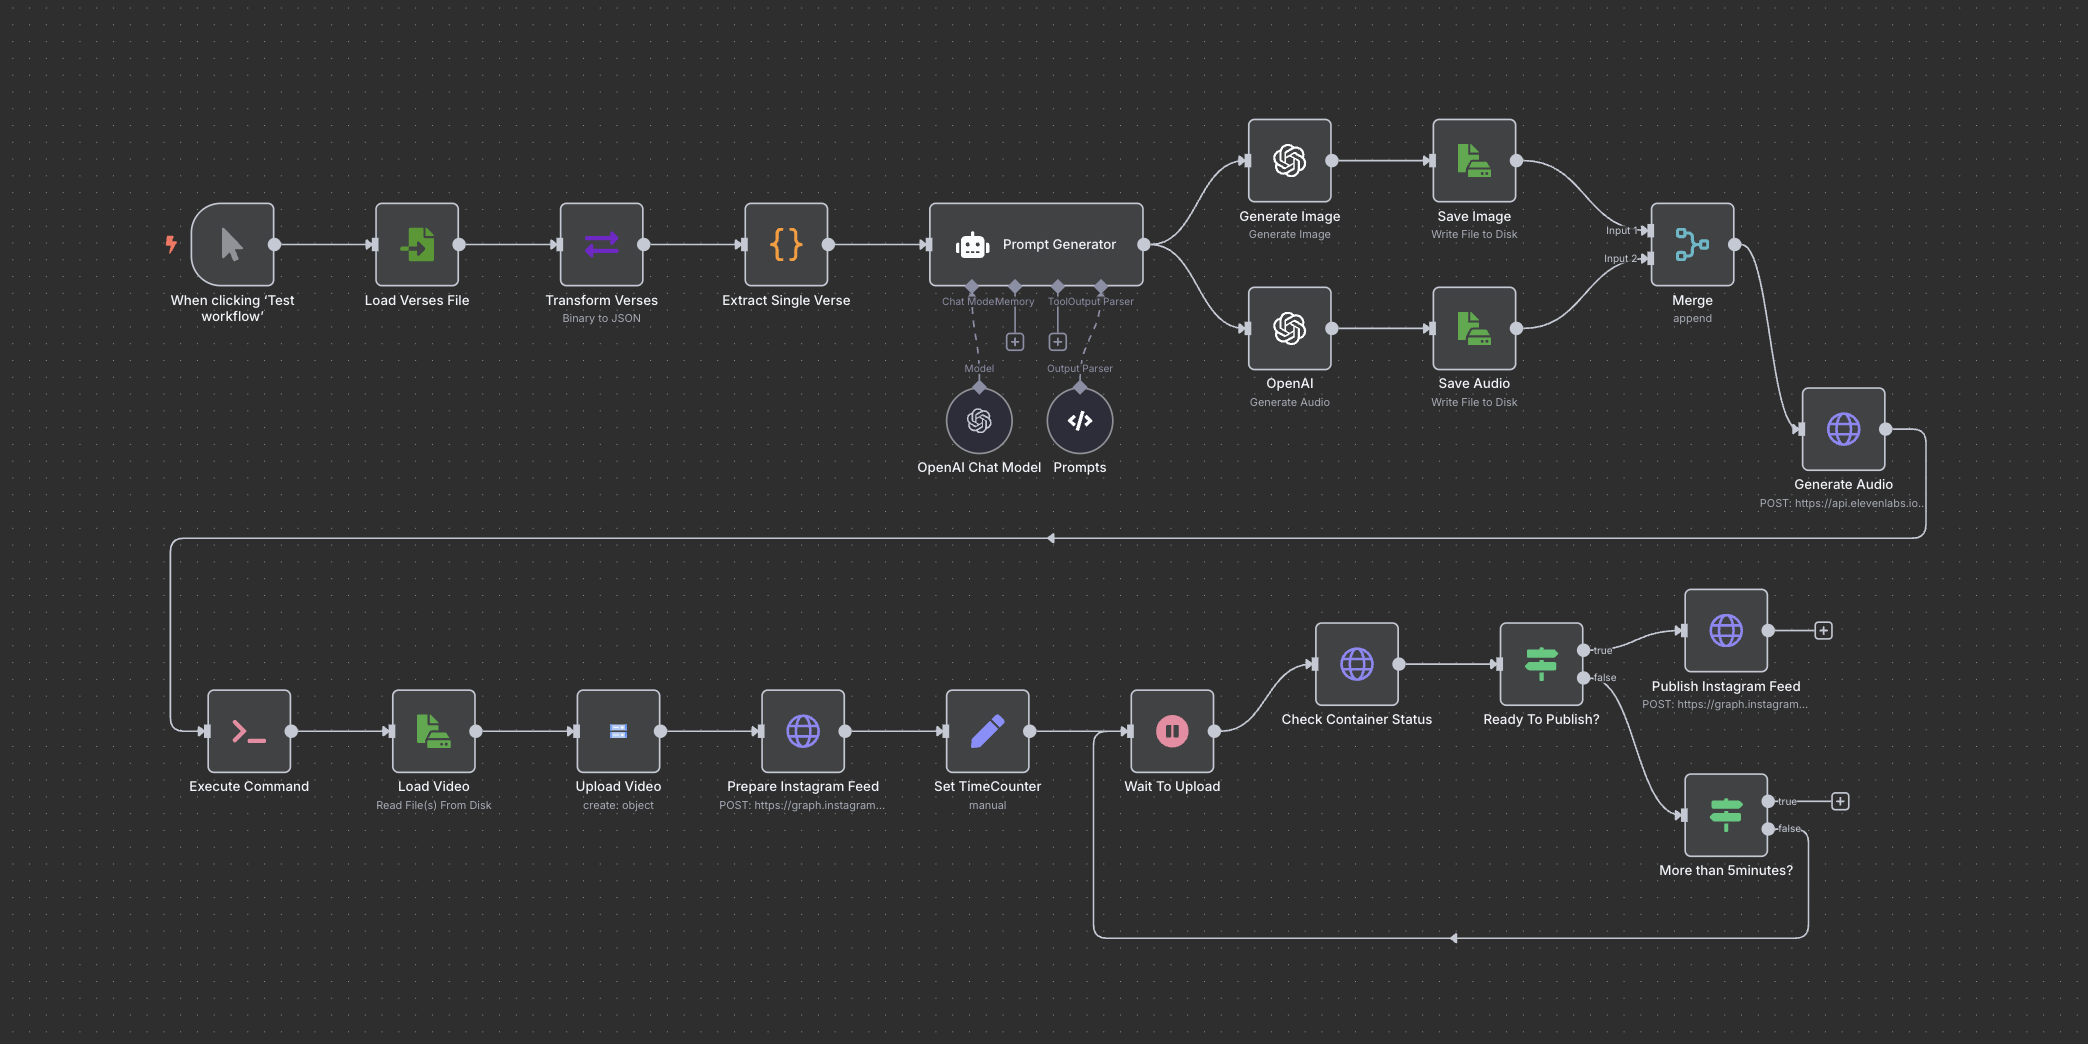Image resolution: width=2088 pixels, height=1044 pixels.
Task: Open the Generate Audio HTTP request node
Action: [1842, 429]
